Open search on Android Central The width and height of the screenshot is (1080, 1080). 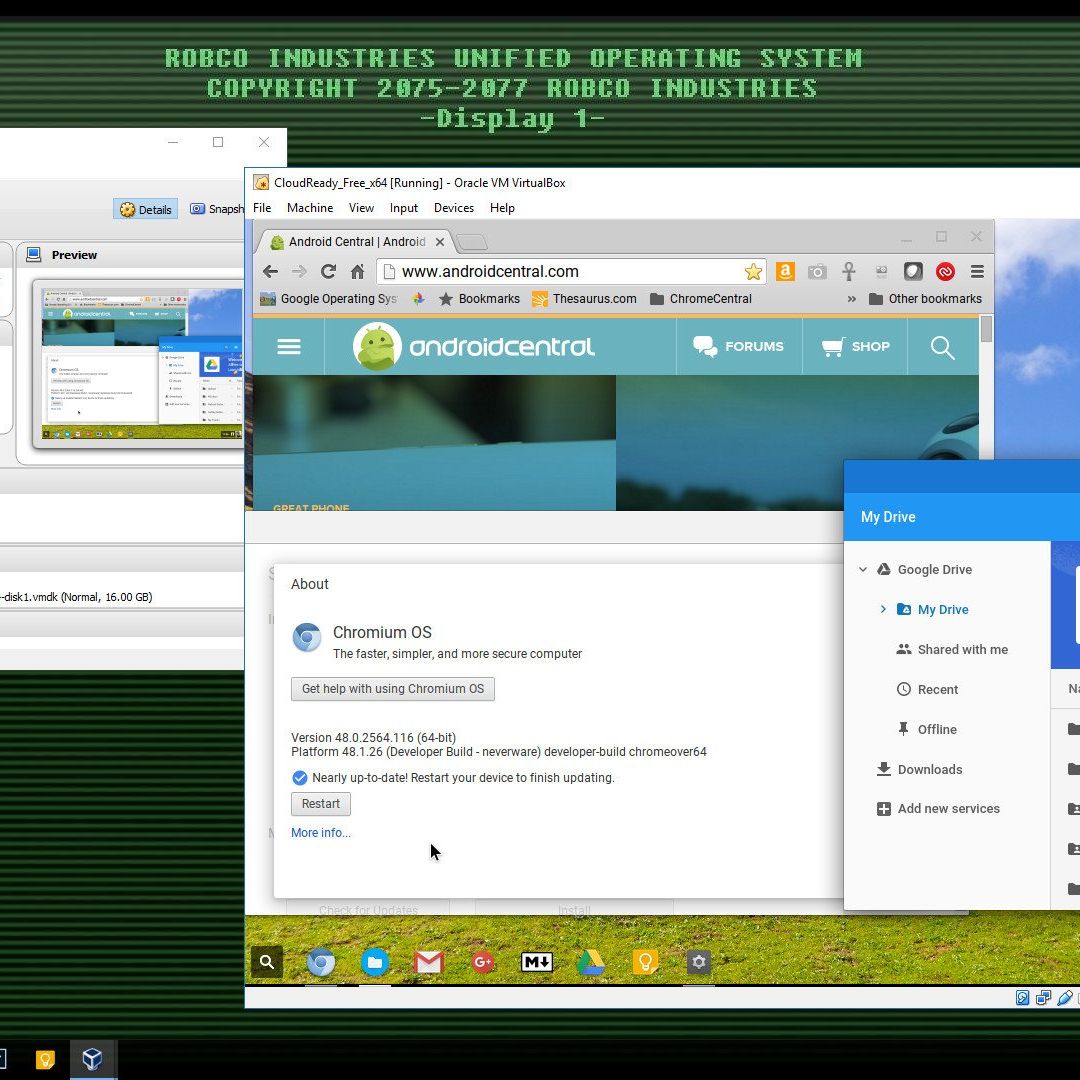click(942, 347)
